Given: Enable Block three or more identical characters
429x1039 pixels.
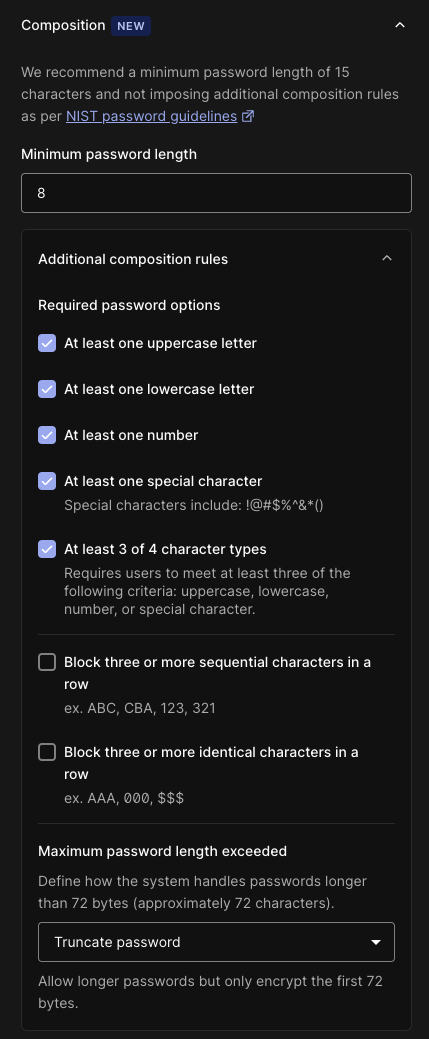Looking at the screenshot, I should (47, 752).
